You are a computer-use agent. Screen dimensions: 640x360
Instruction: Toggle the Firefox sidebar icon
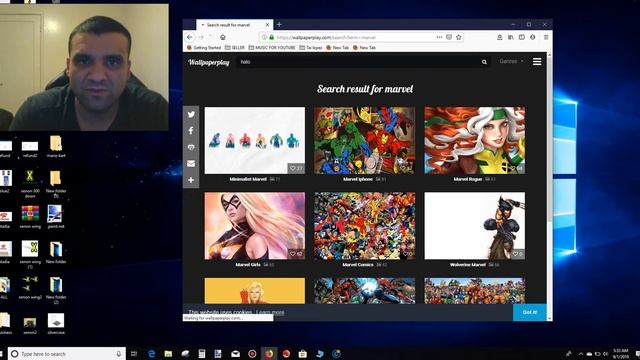coord(522,37)
